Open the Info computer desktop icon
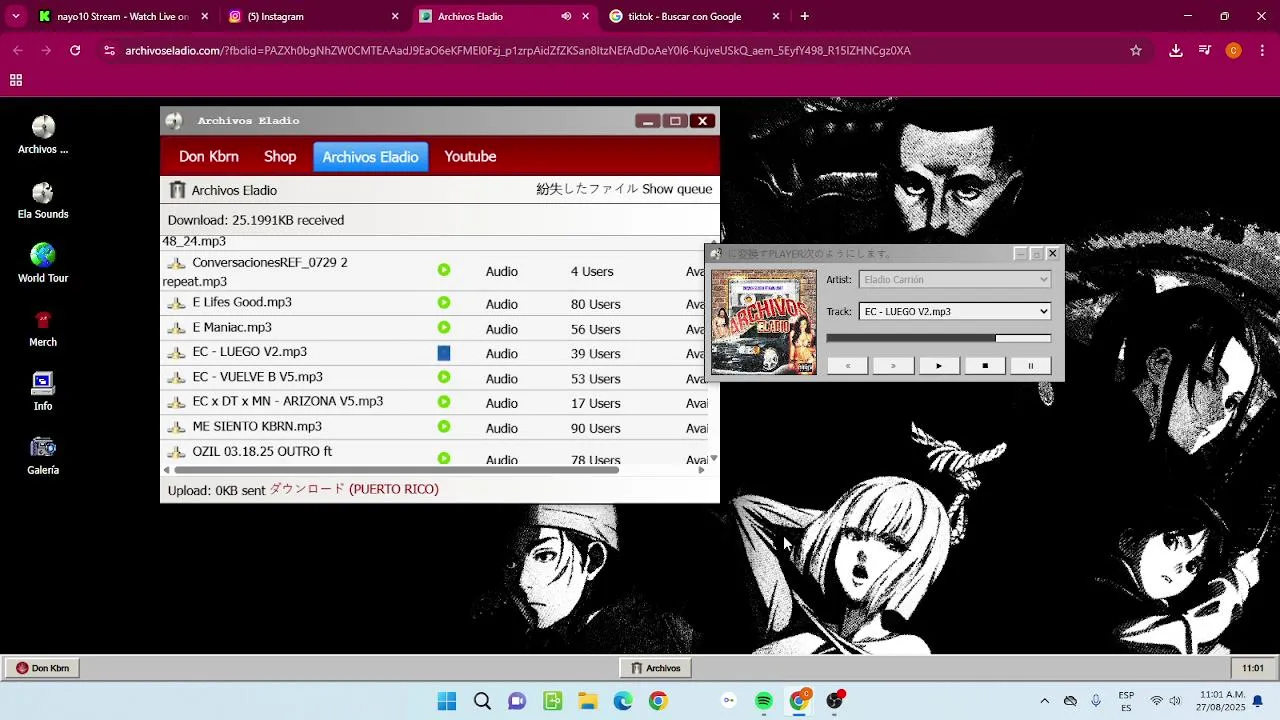 [43, 391]
